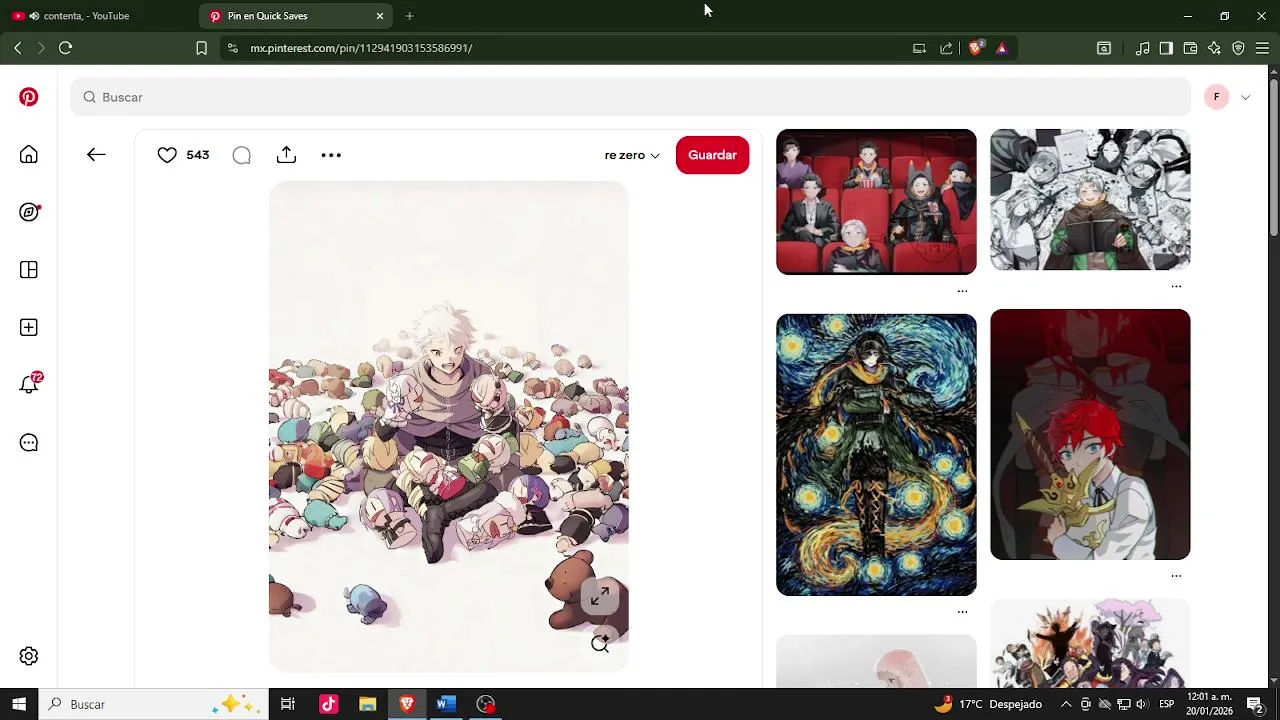Open options dots under starry night pin

point(962,612)
